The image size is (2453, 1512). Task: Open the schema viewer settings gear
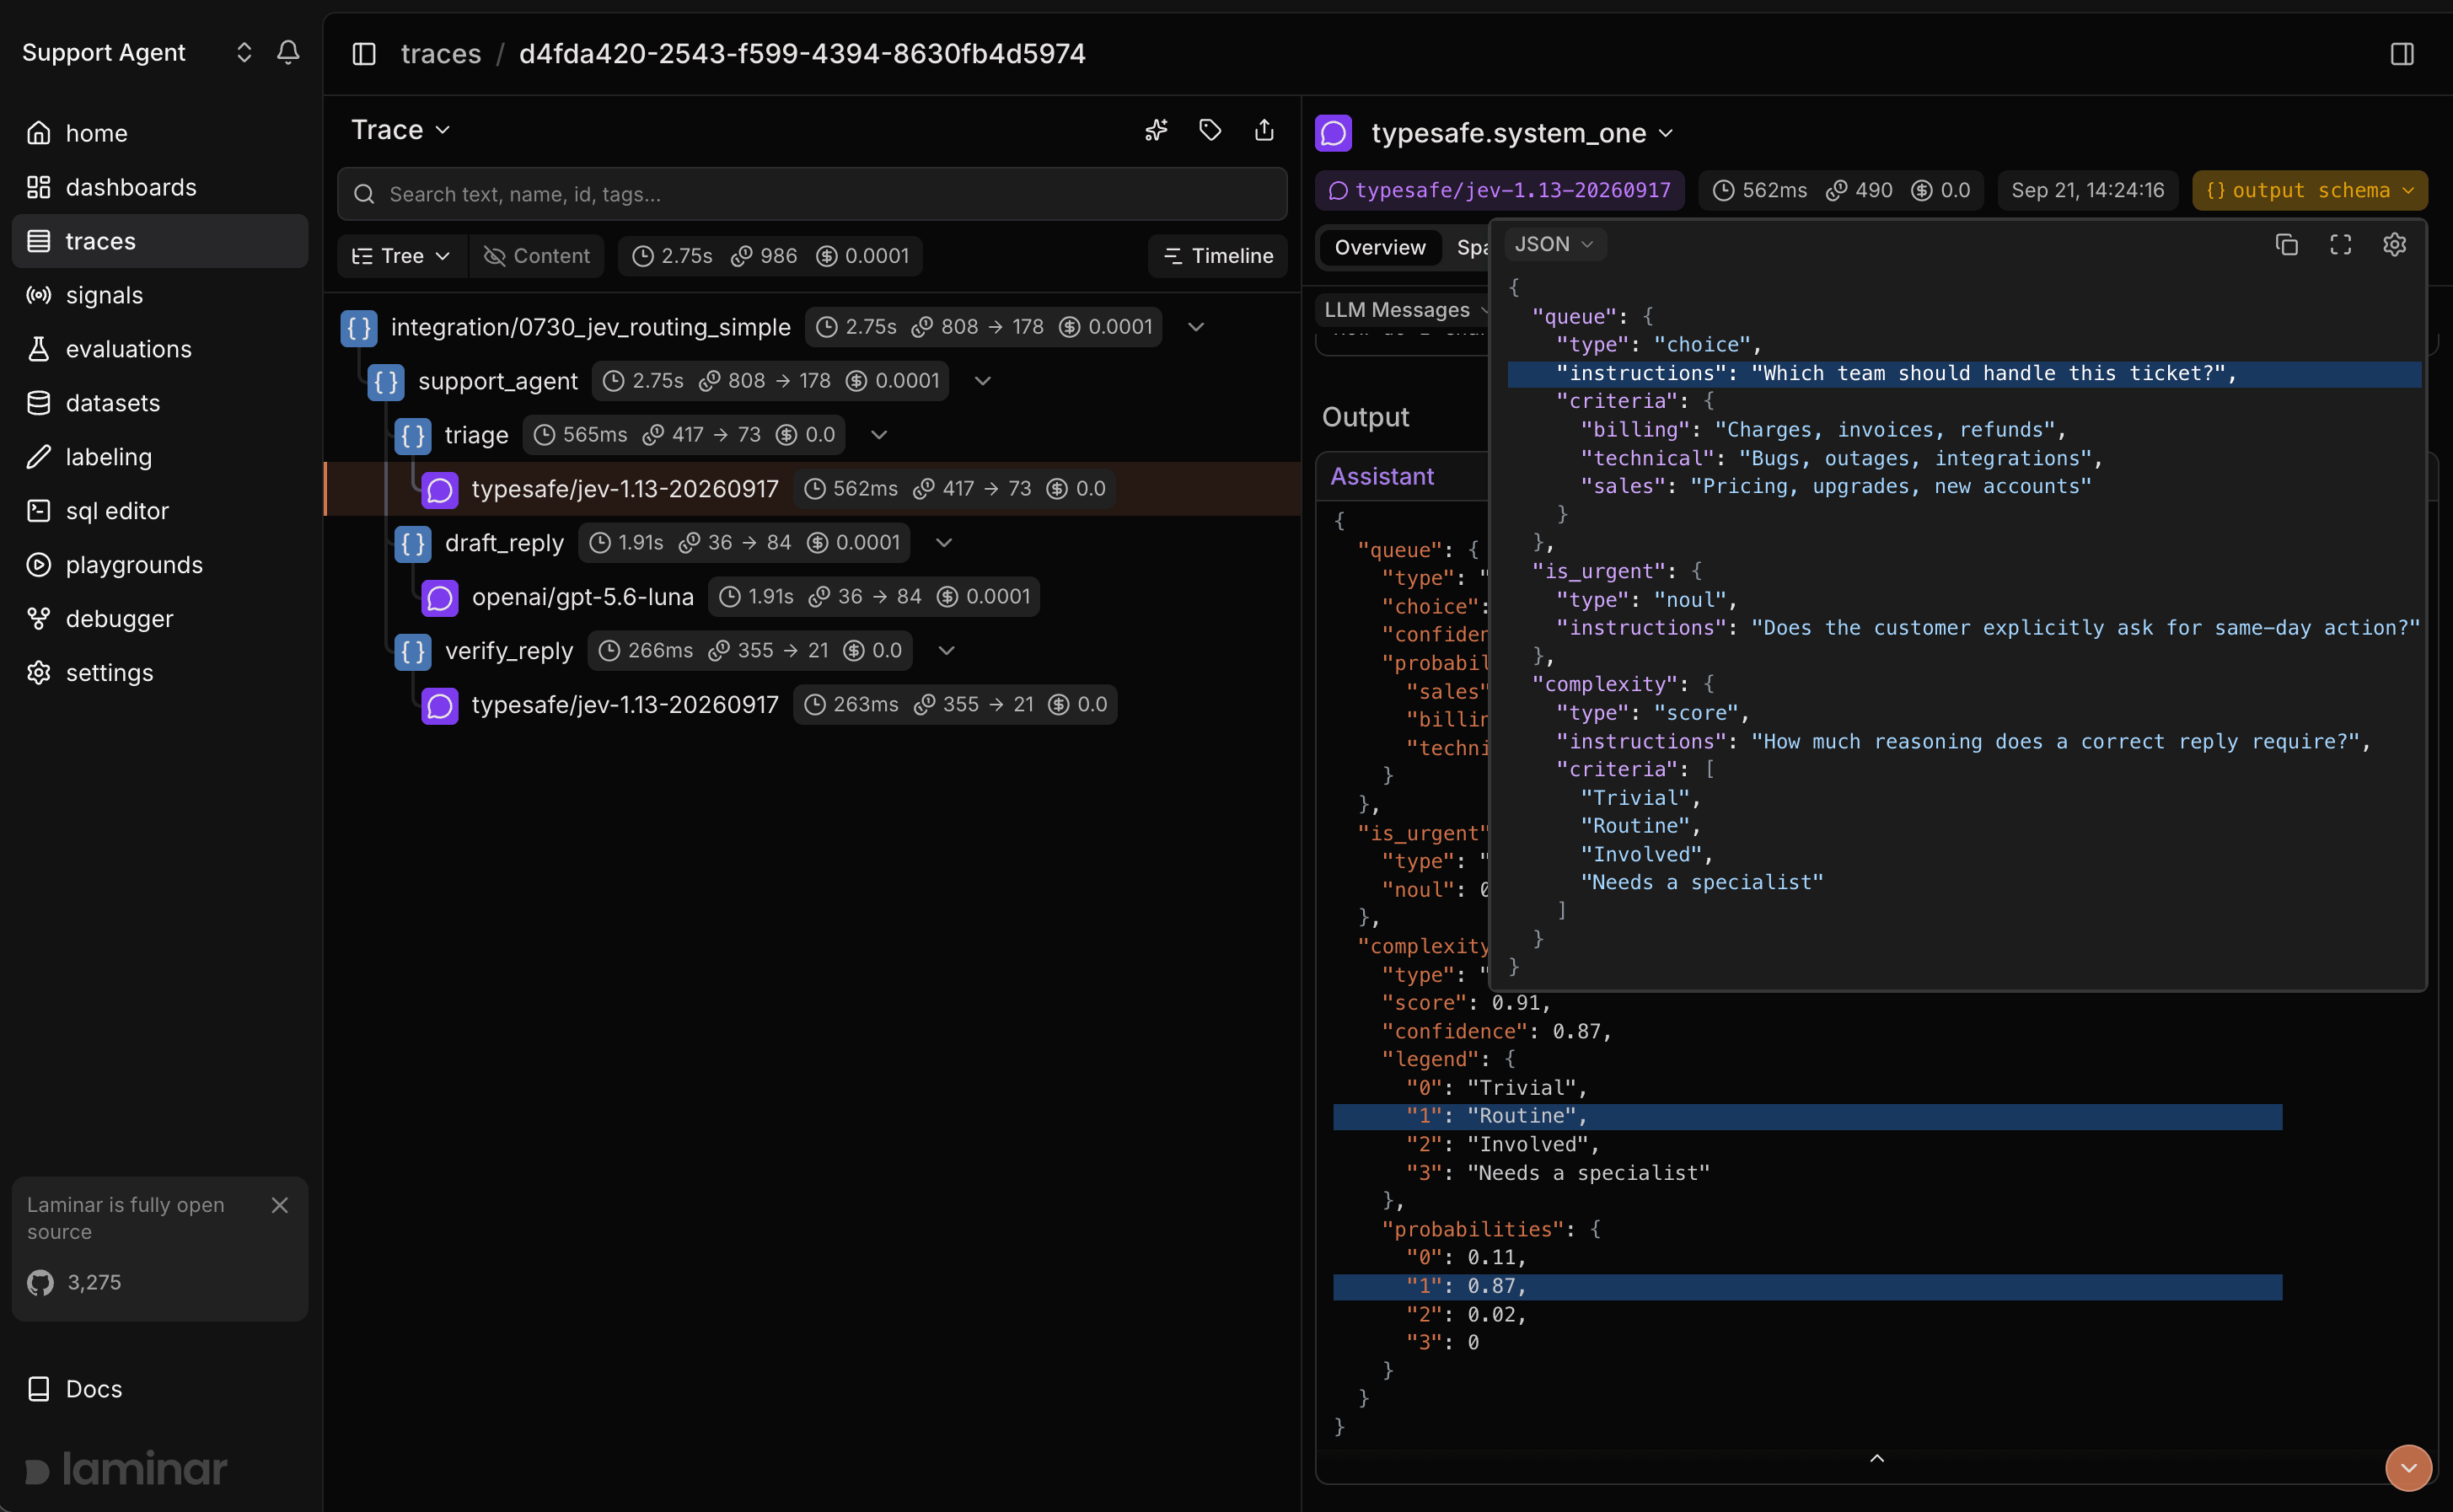[x=2394, y=245]
